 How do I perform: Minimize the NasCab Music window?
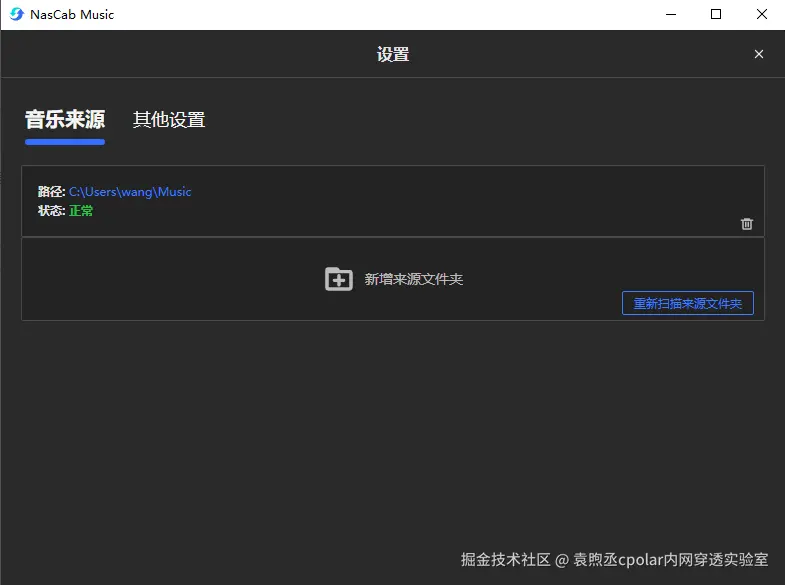pyautogui.click(x=671, y=15)
